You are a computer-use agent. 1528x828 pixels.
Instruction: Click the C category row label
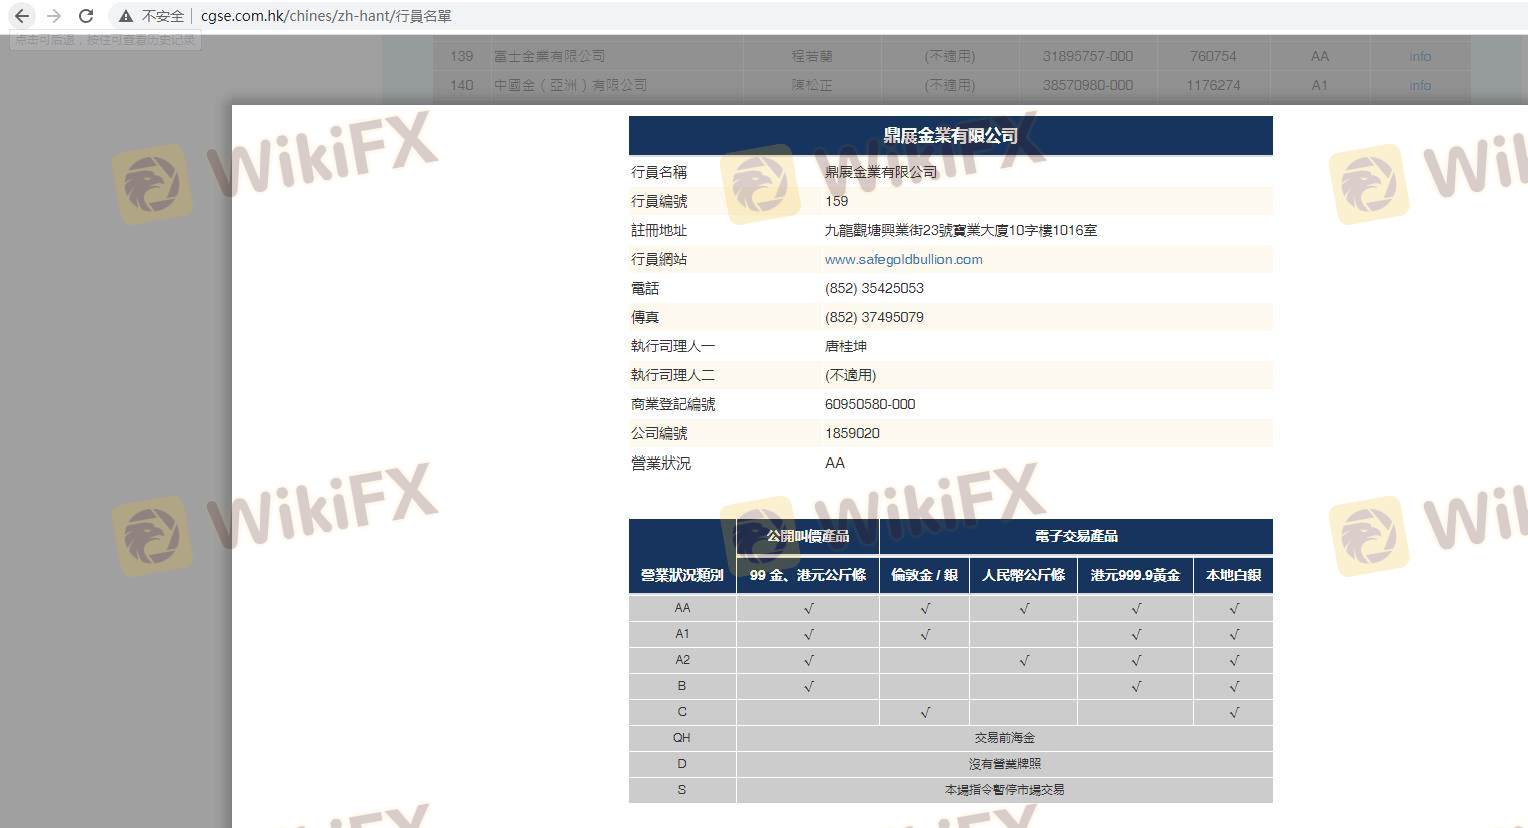click(682, 712)
